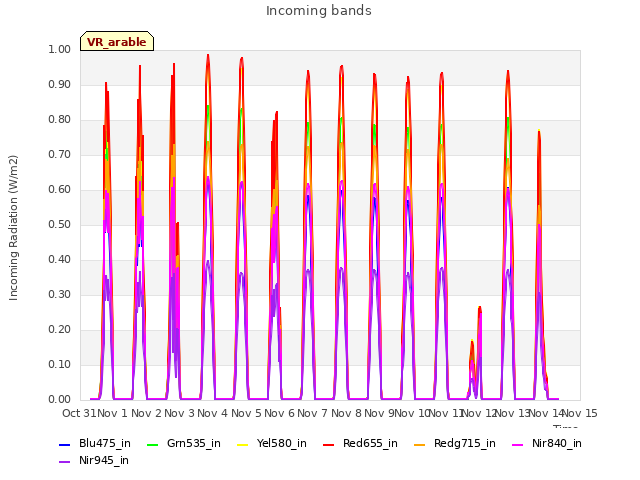Select the Yel580_in legend label
Screen dimensions: 640x480
pos(282,444)
